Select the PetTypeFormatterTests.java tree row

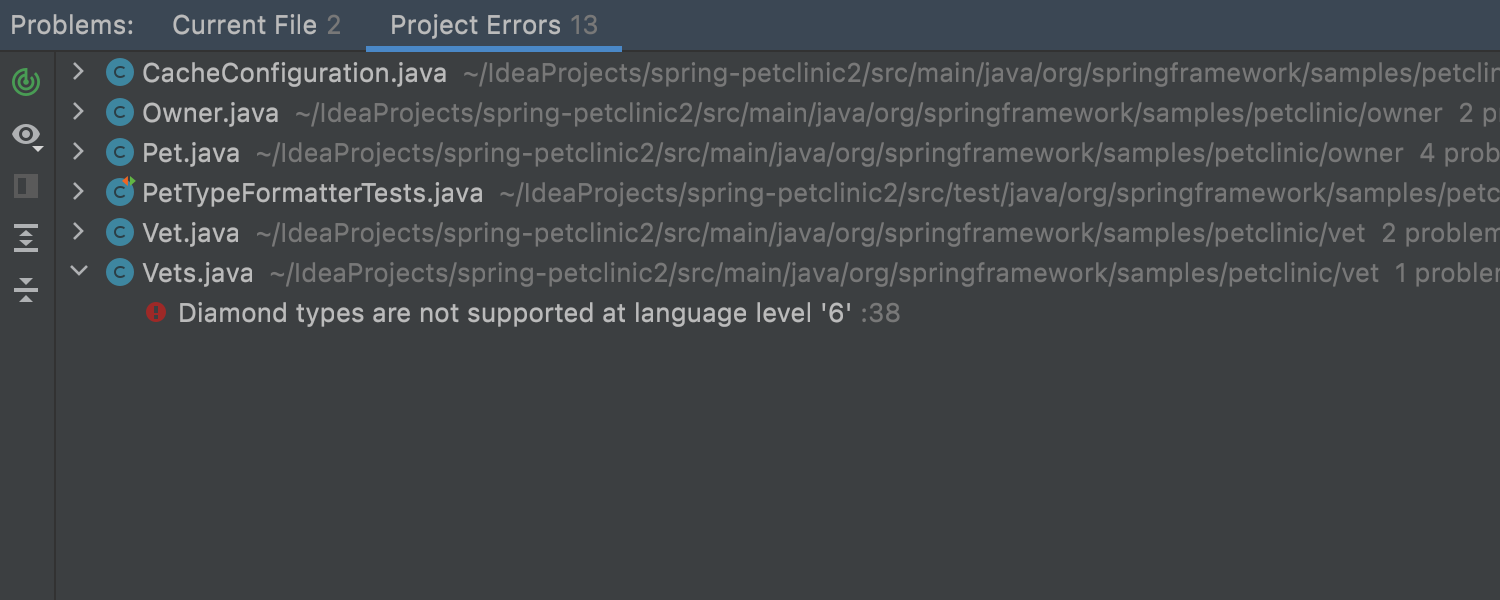pyautogui.click(x=313, y=192)
